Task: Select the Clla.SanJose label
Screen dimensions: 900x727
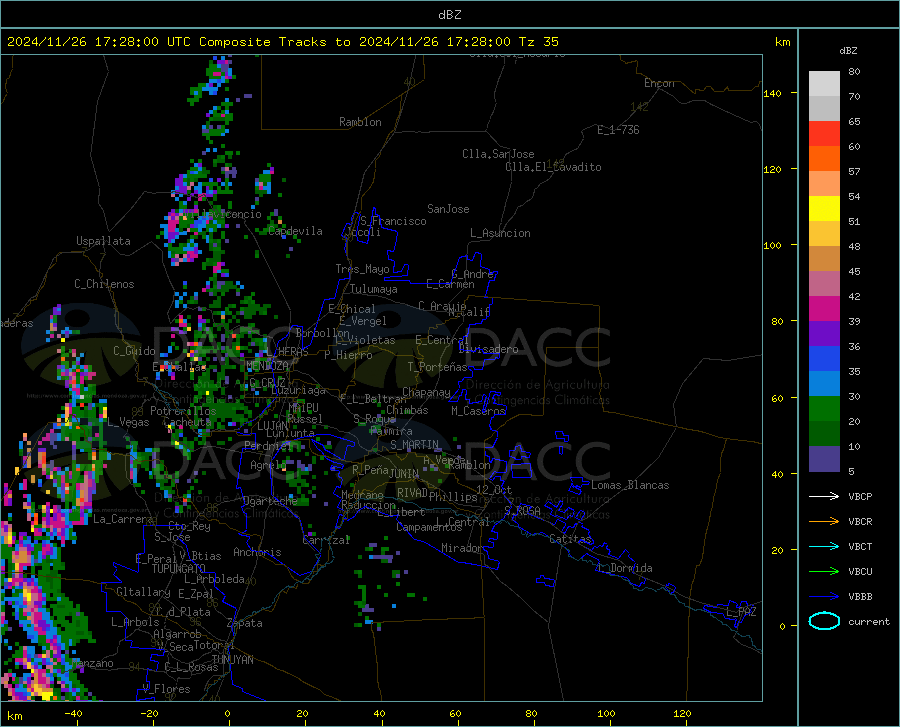Action: point(498,154)
